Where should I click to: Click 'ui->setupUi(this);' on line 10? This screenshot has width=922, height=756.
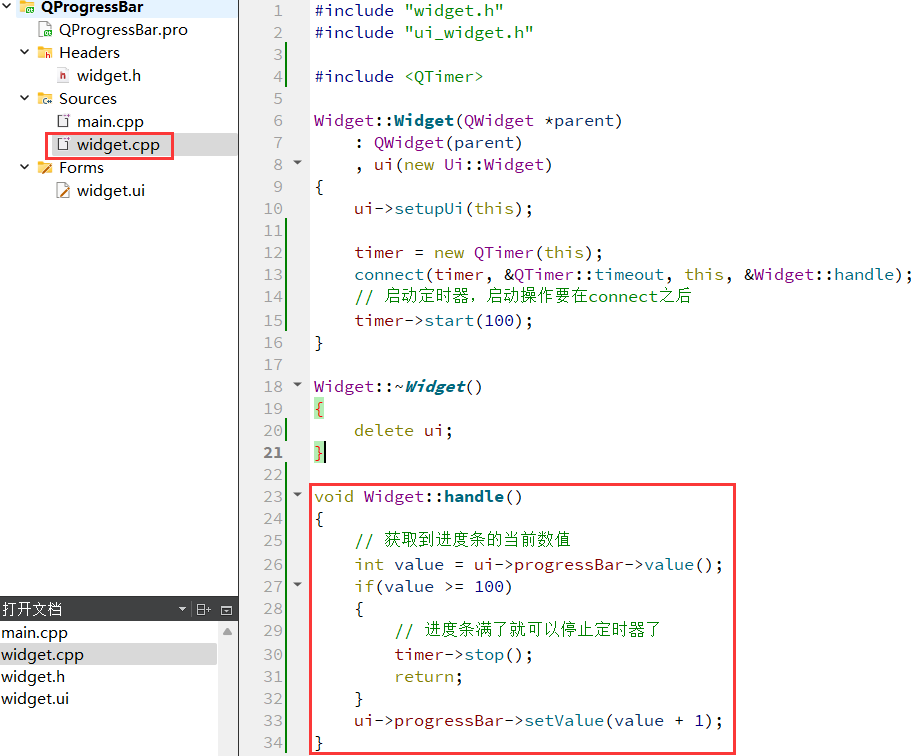[x=443, y=209]
